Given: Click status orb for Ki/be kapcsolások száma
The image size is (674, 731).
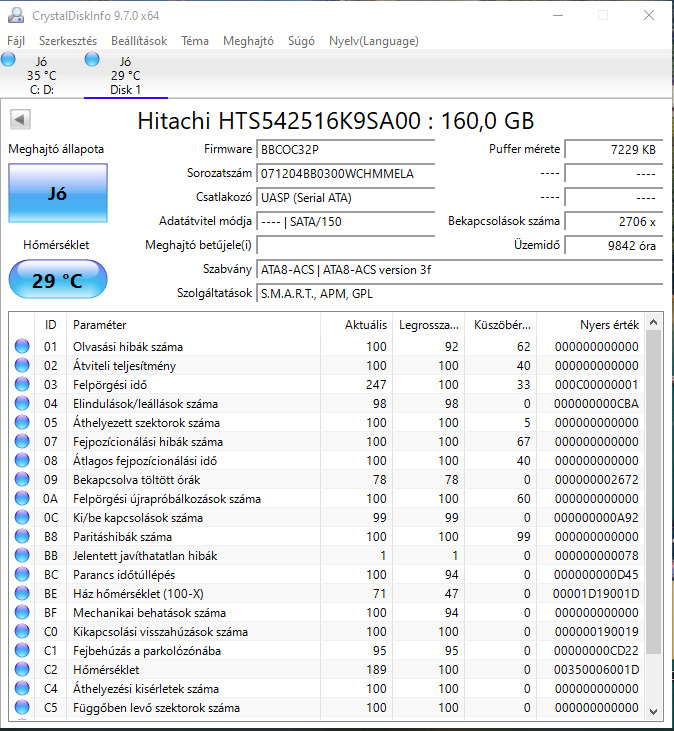Looking at the screenshot, I should (22, 517).
